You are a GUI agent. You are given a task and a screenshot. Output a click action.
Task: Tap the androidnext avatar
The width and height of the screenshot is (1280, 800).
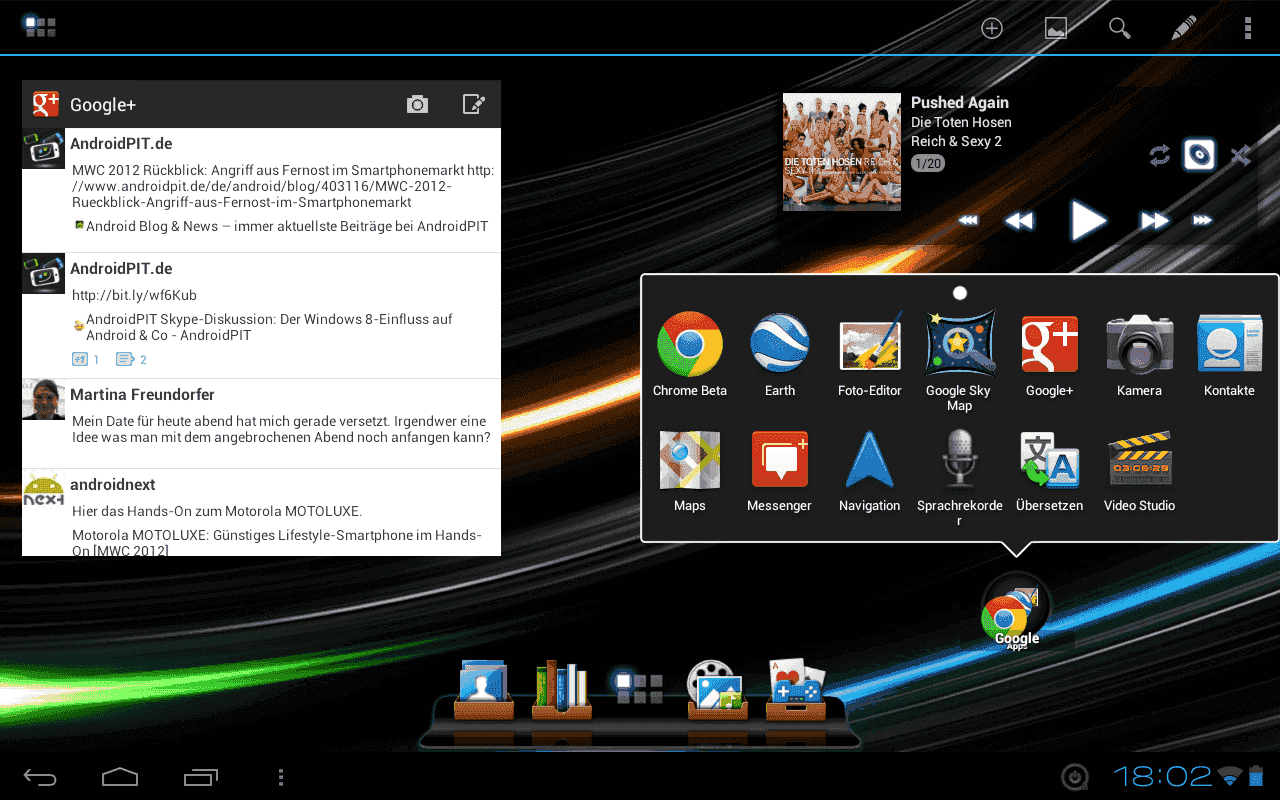pyautogui.click(x=44, y=490)
